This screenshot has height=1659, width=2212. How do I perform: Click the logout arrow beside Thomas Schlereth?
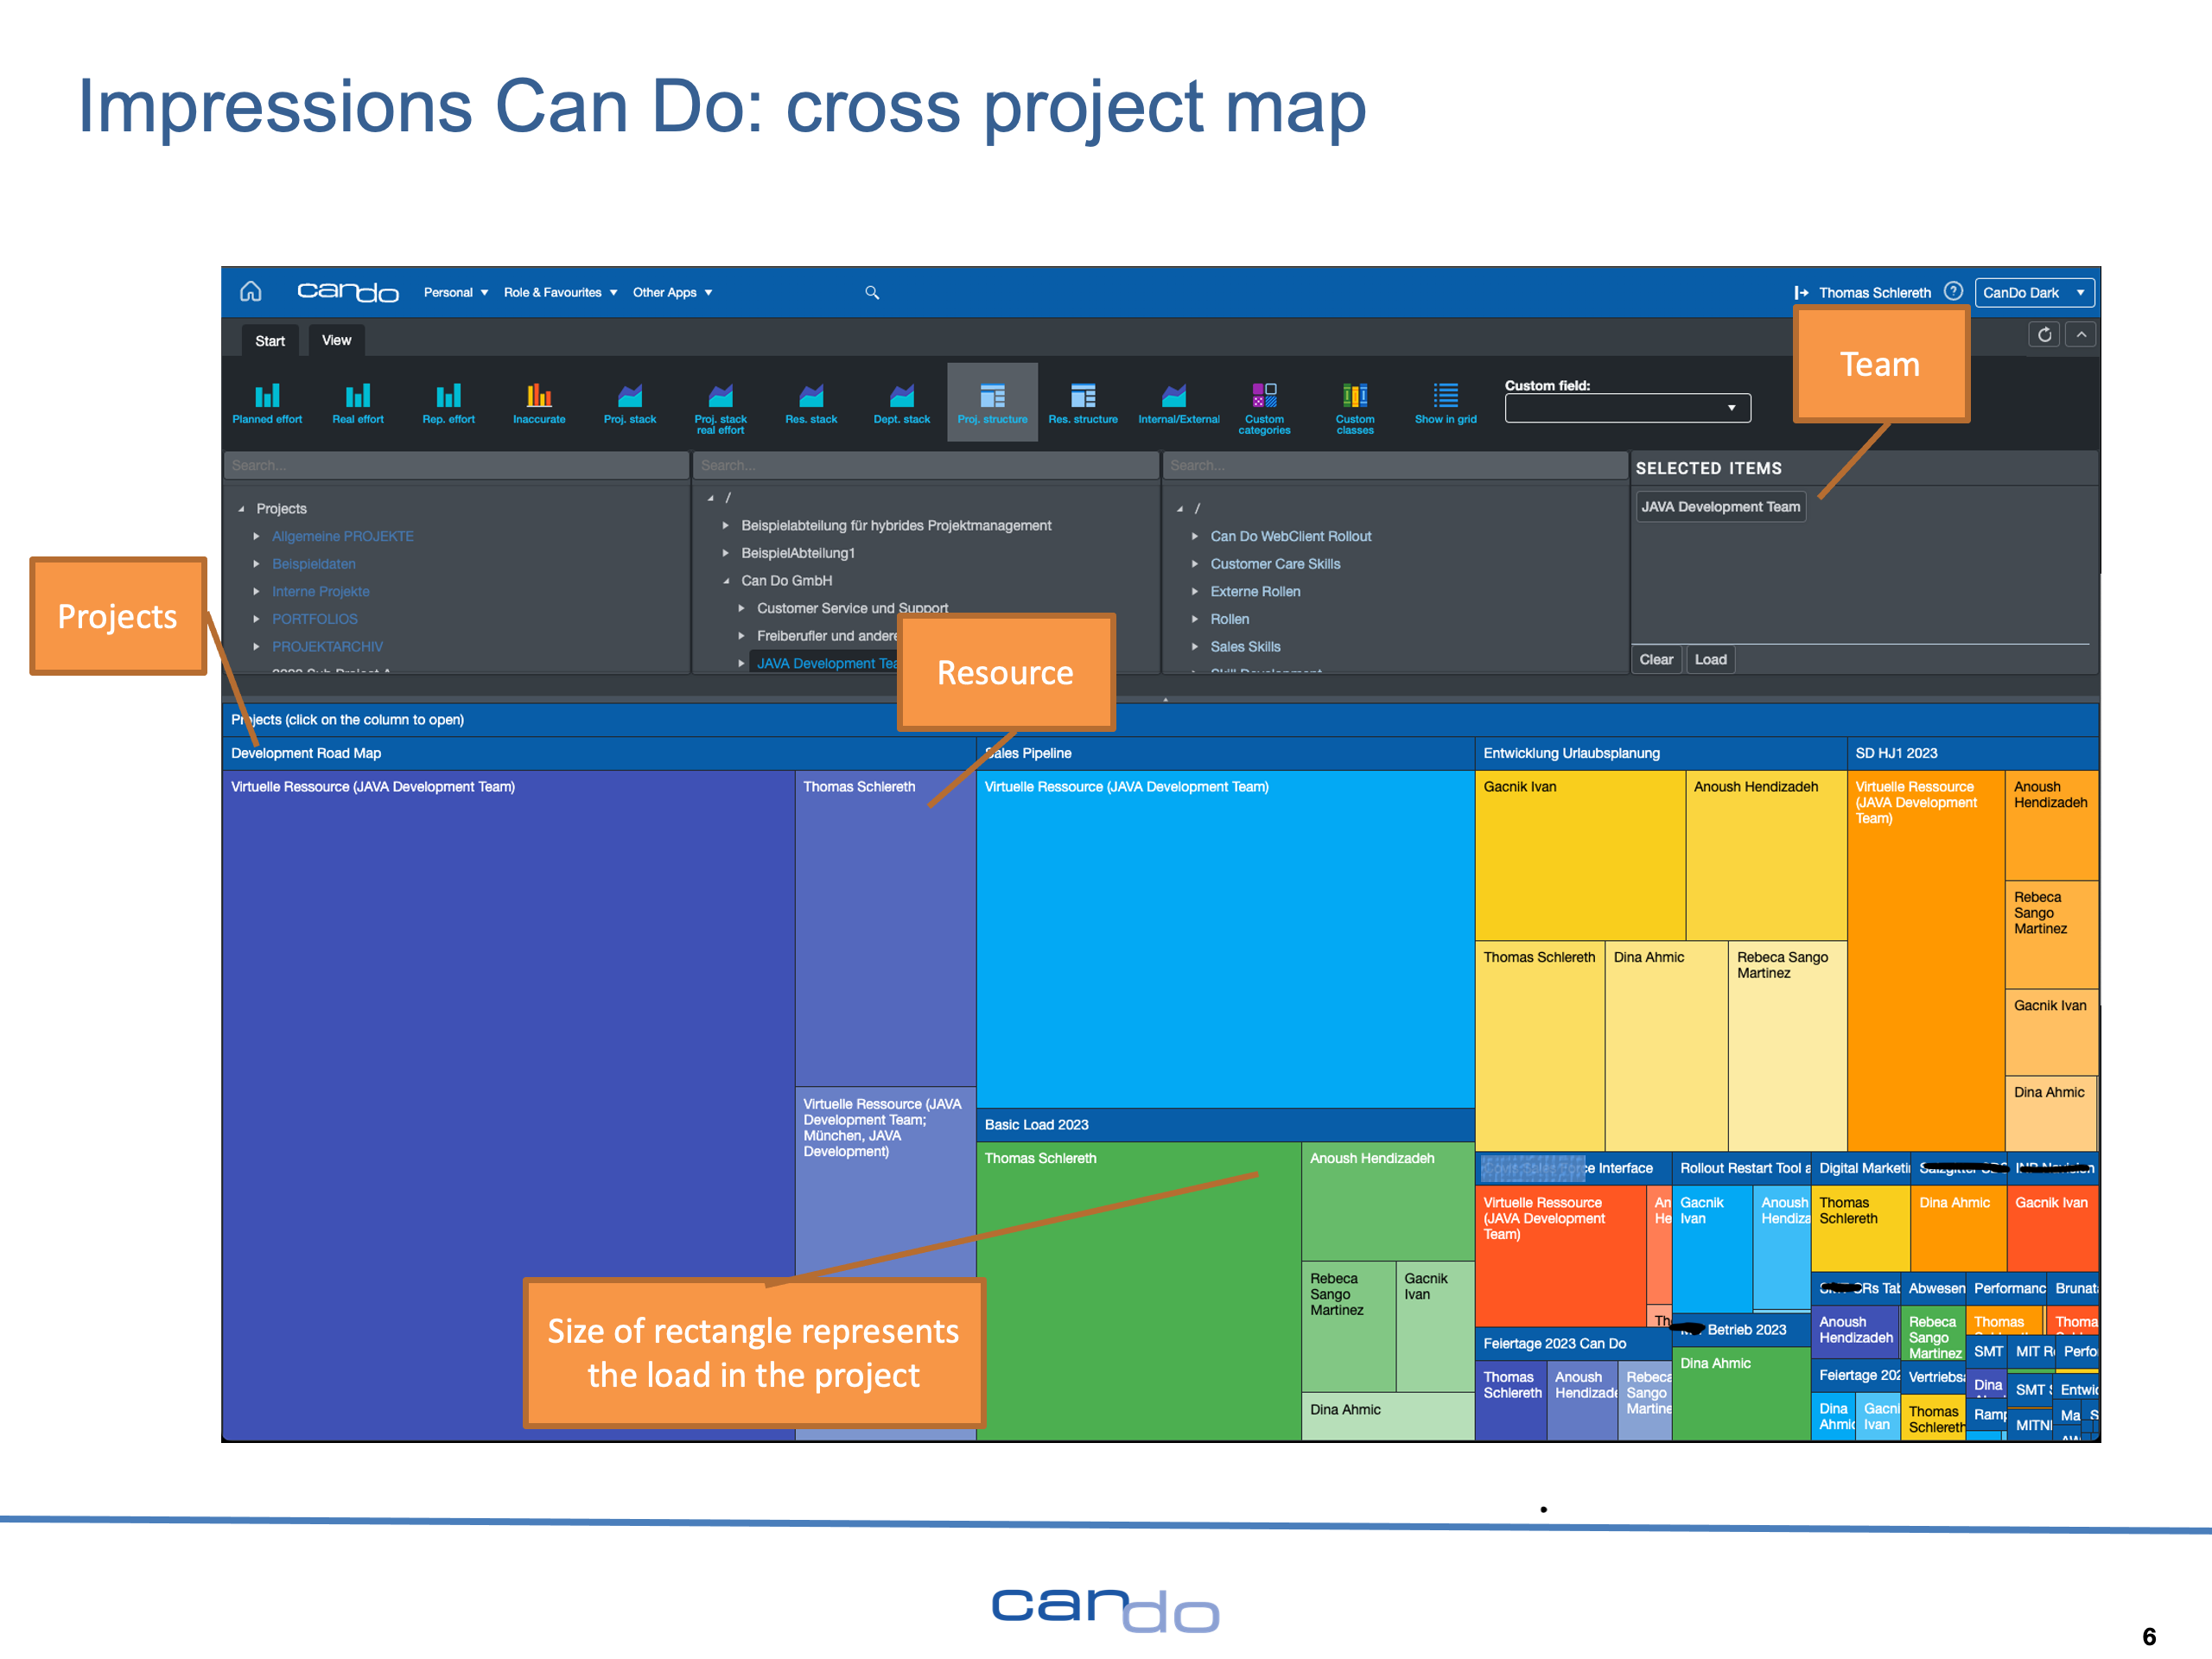1801,293
